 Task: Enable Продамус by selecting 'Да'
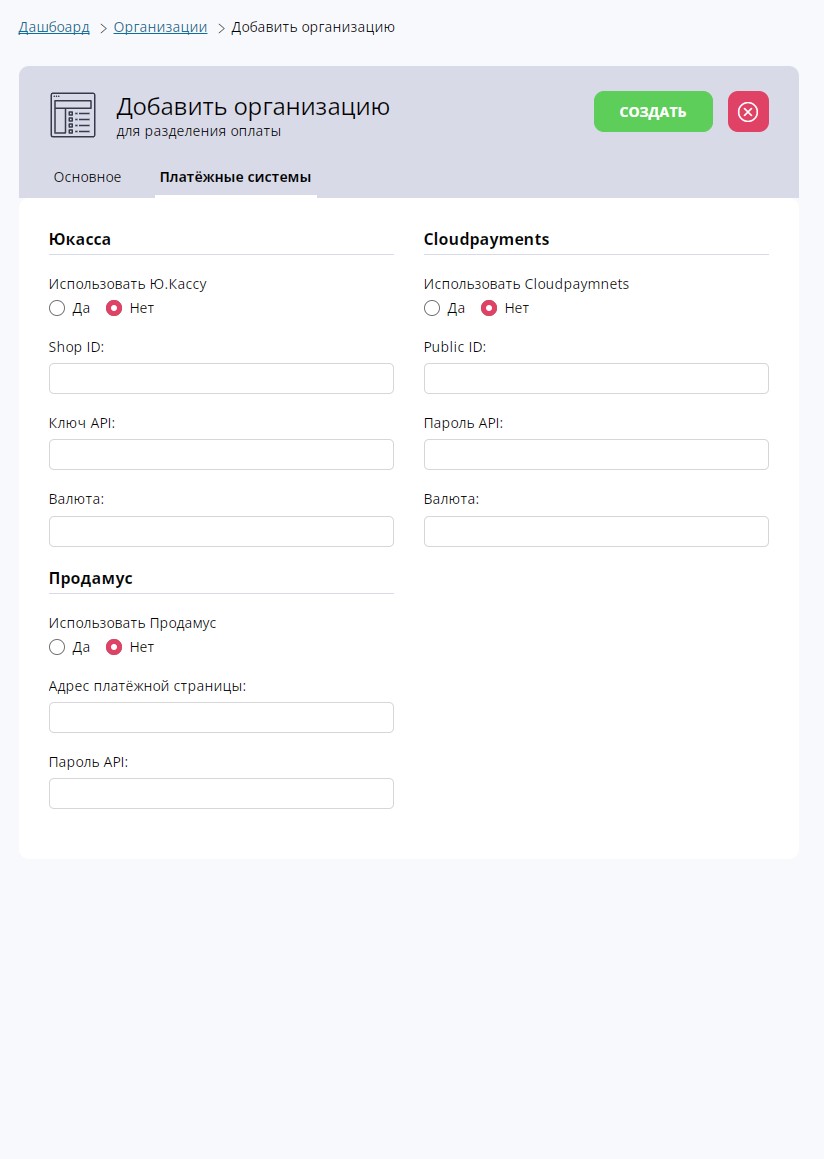tap(57, 647)
